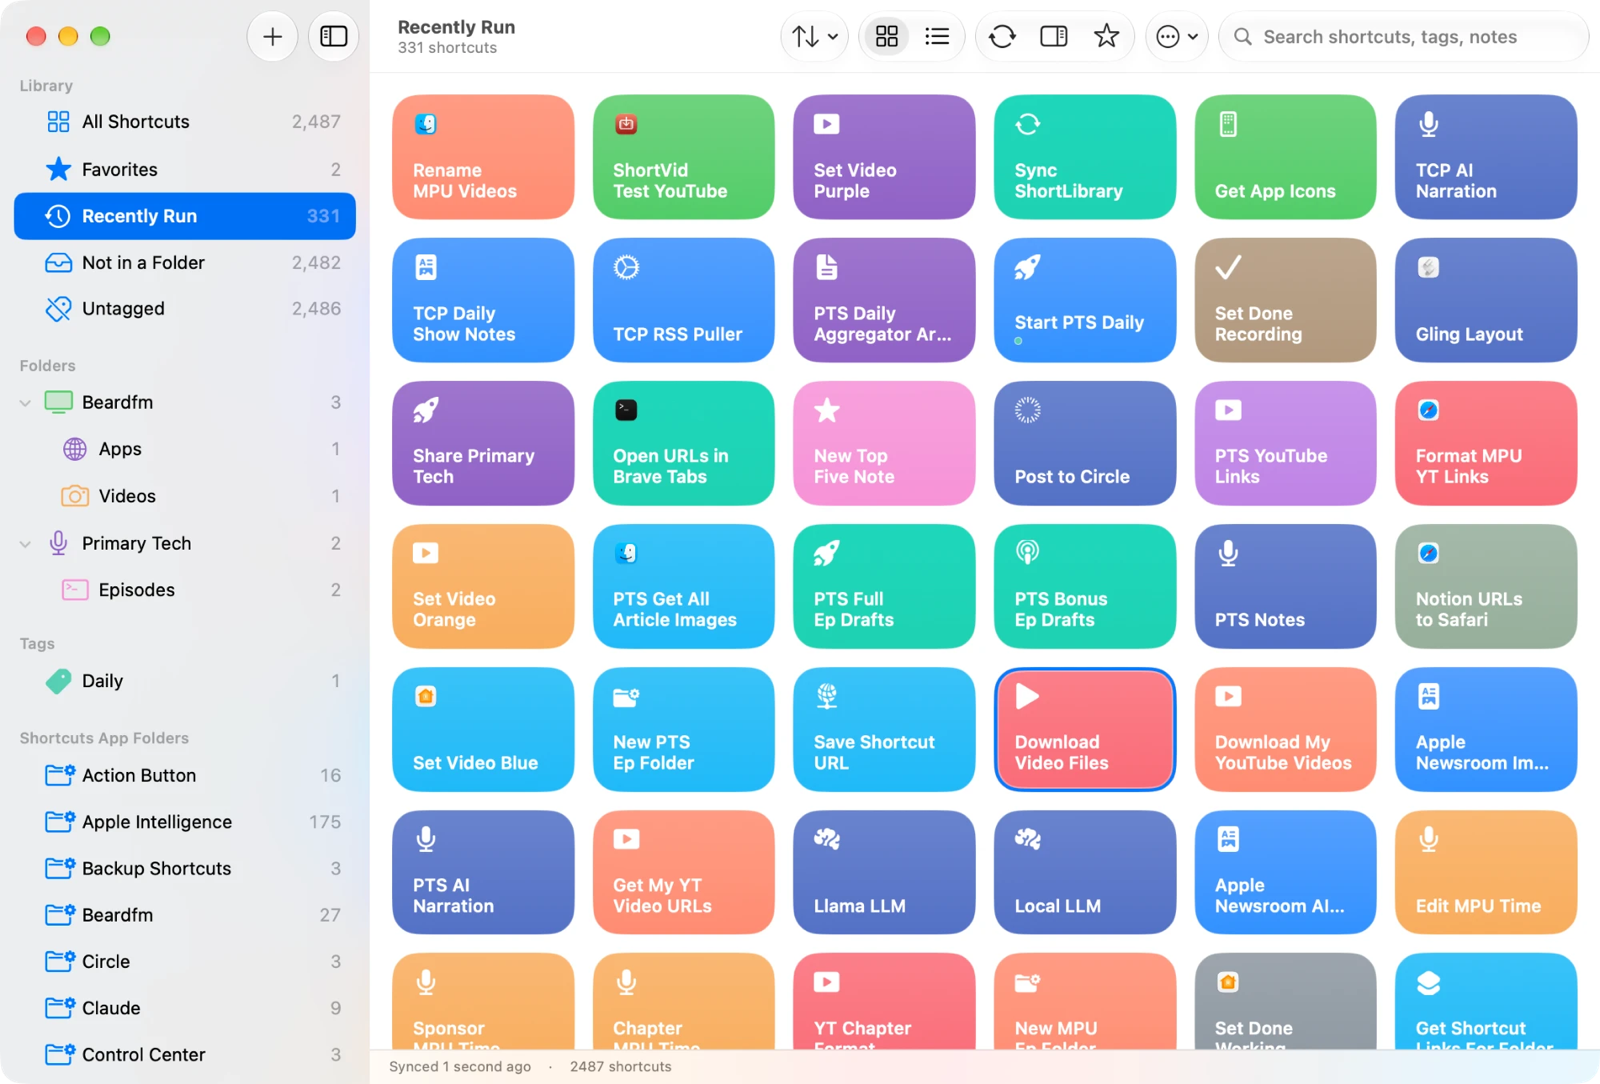Image resolution: width=1600 pixels, height=1084 pixels.
Task: Click the icon on Llama LLM tile
Action: 827,839
